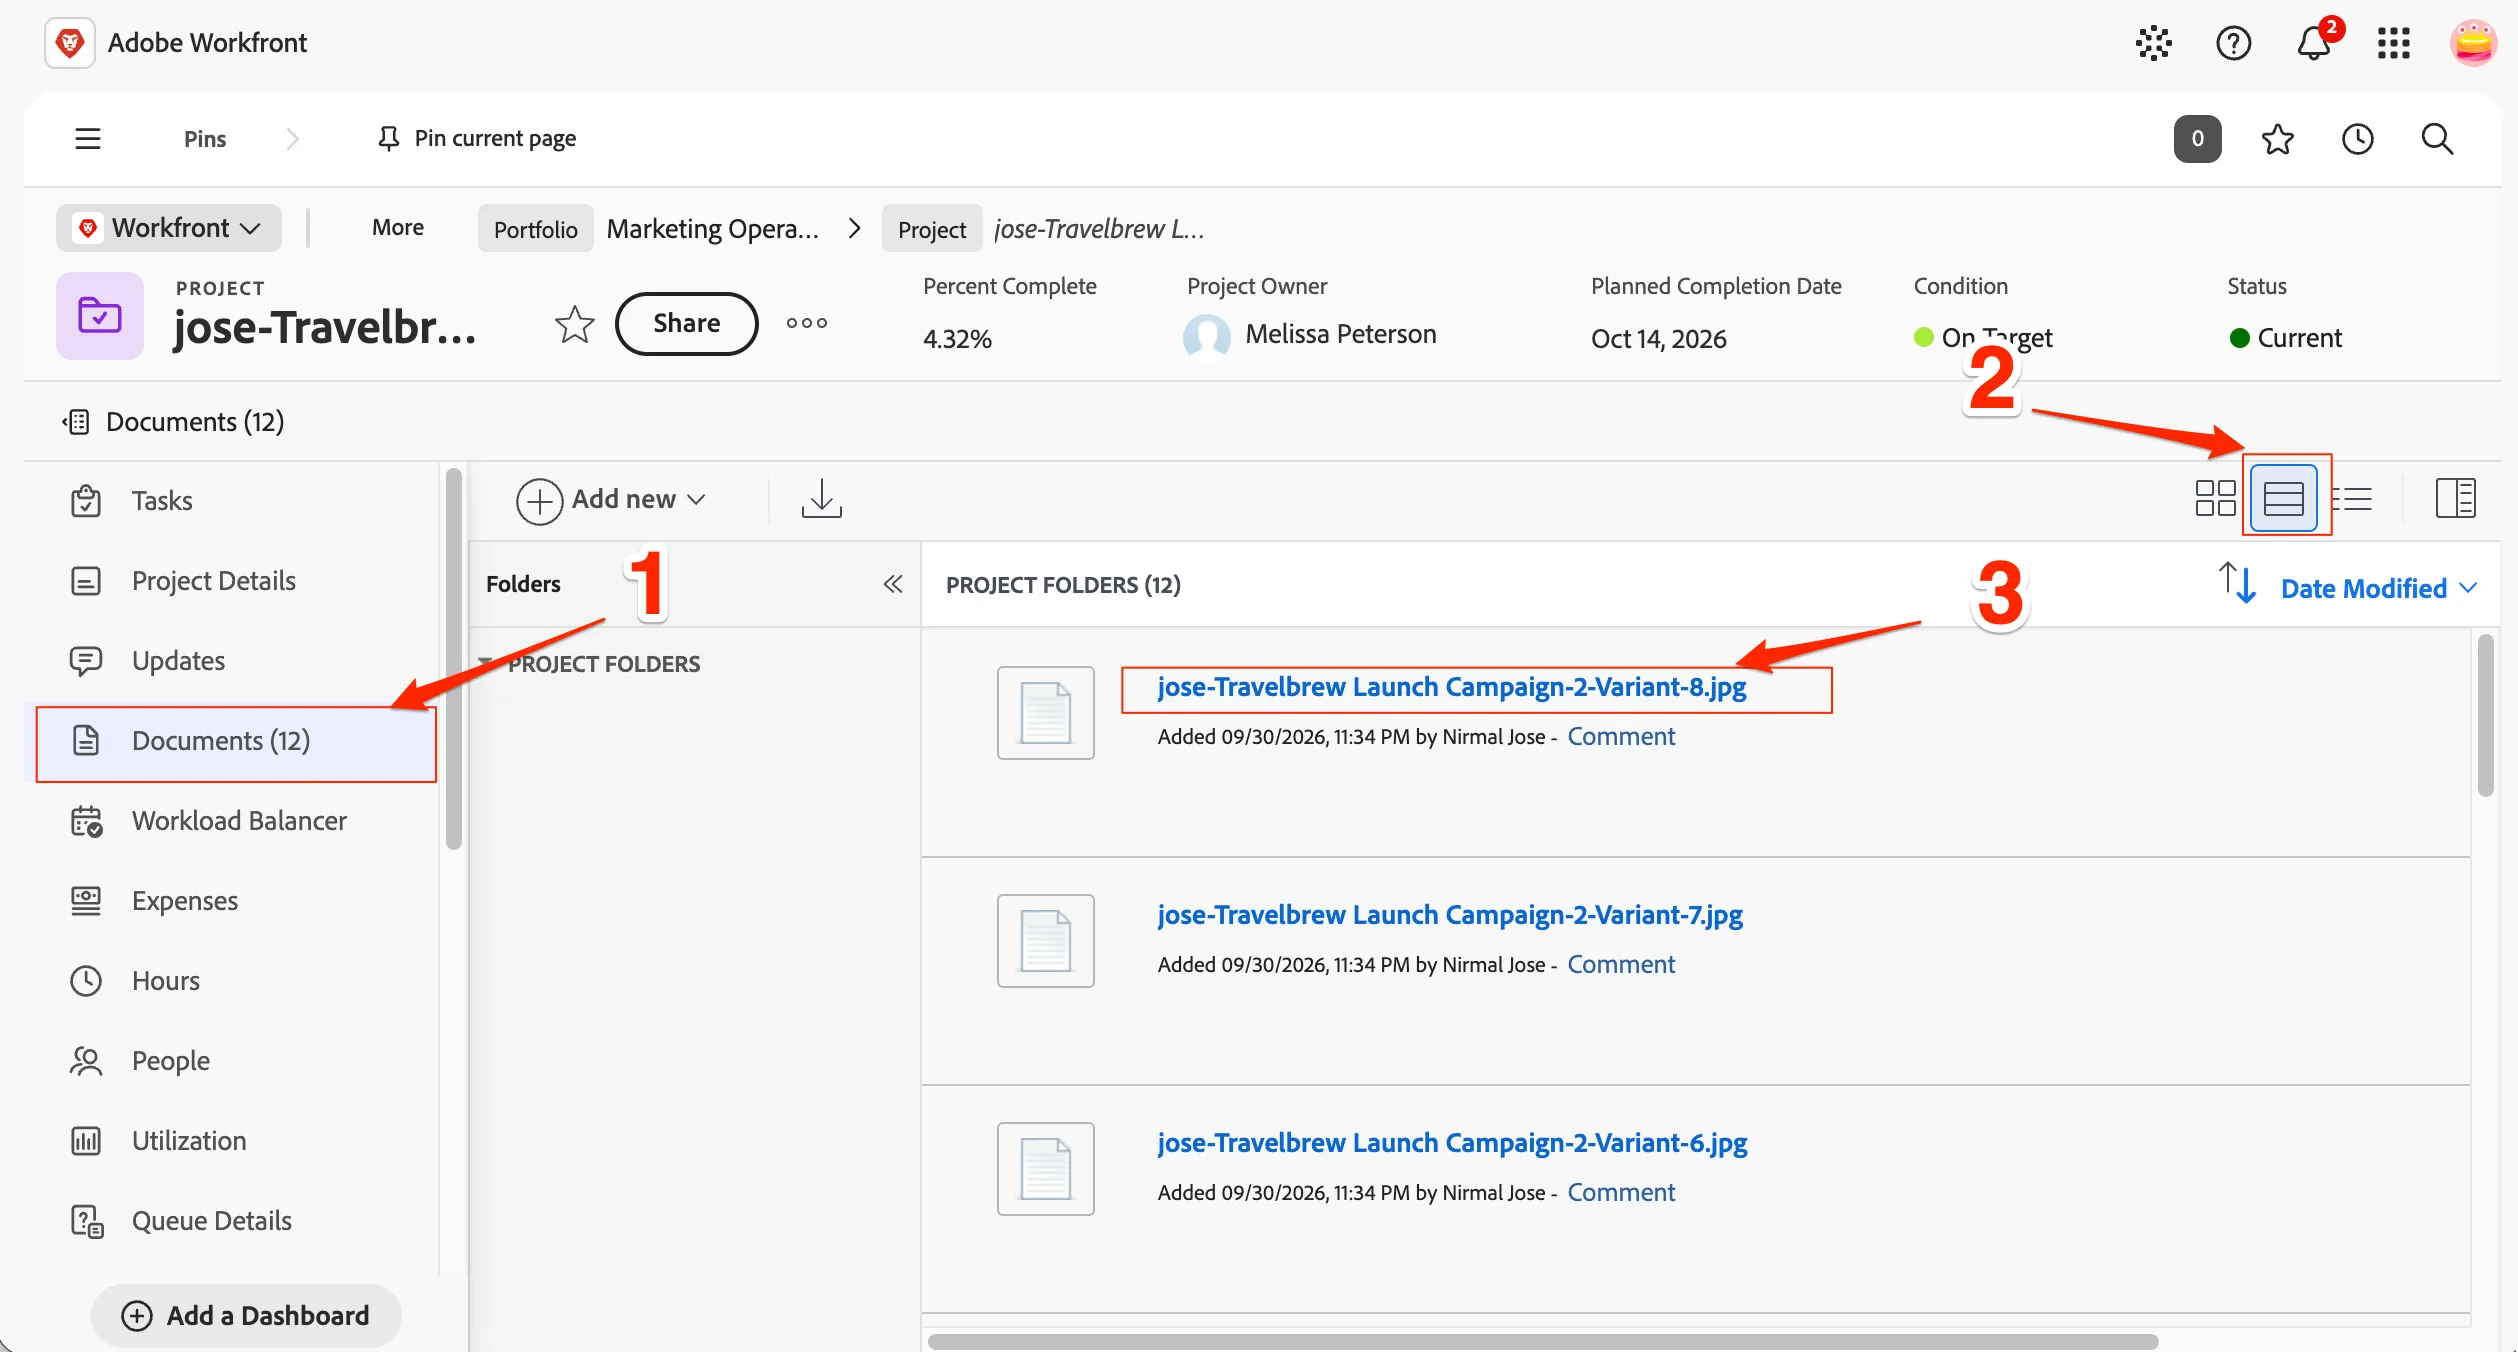Select Documents (12) in sidebar

pyautogui.click(x=236, y=744)
